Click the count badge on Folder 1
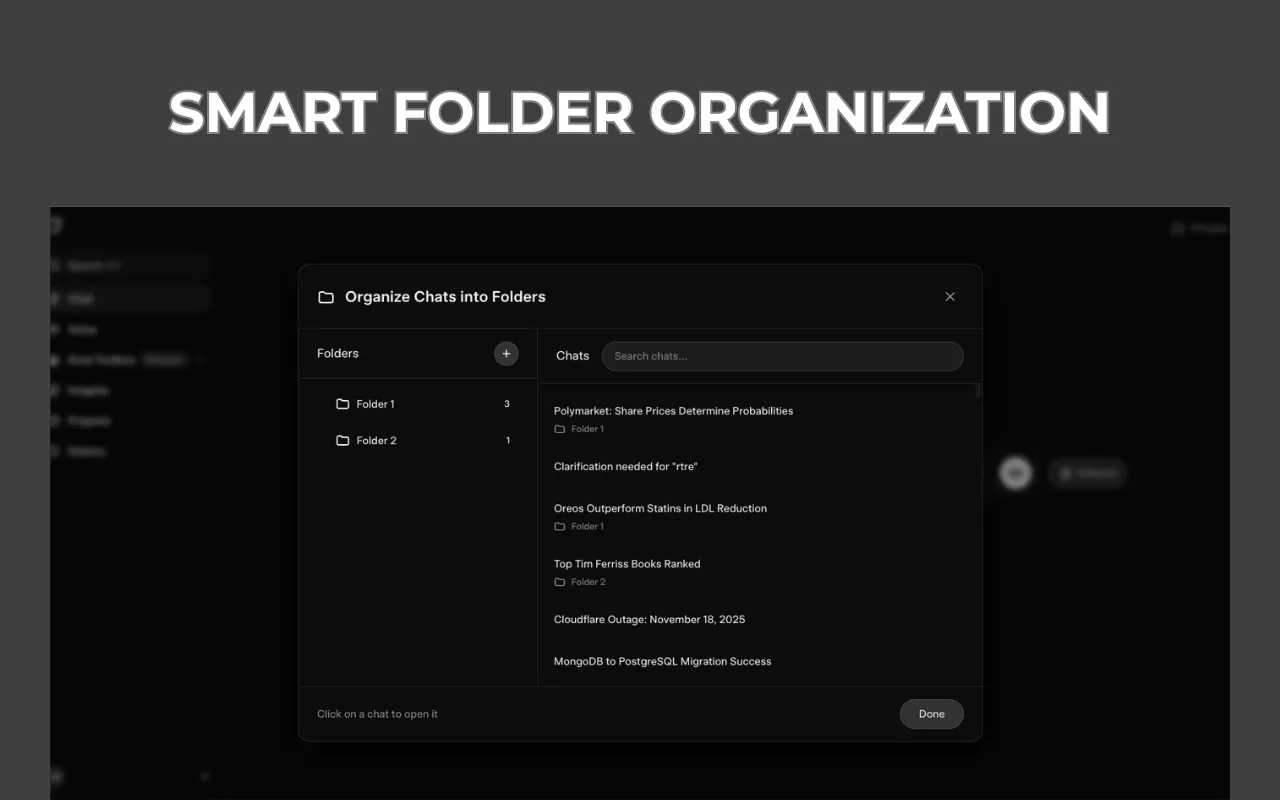1280x800 pixels. pyautogui.click(x=507, y=404)
